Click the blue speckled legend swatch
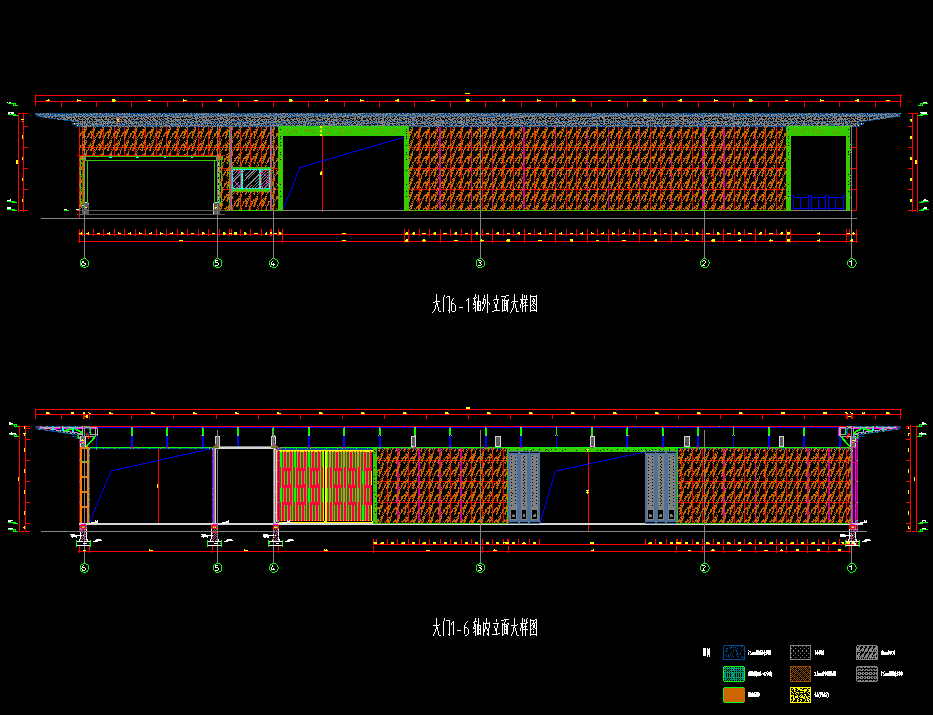 pyautogui.click(x=735, y=652)
